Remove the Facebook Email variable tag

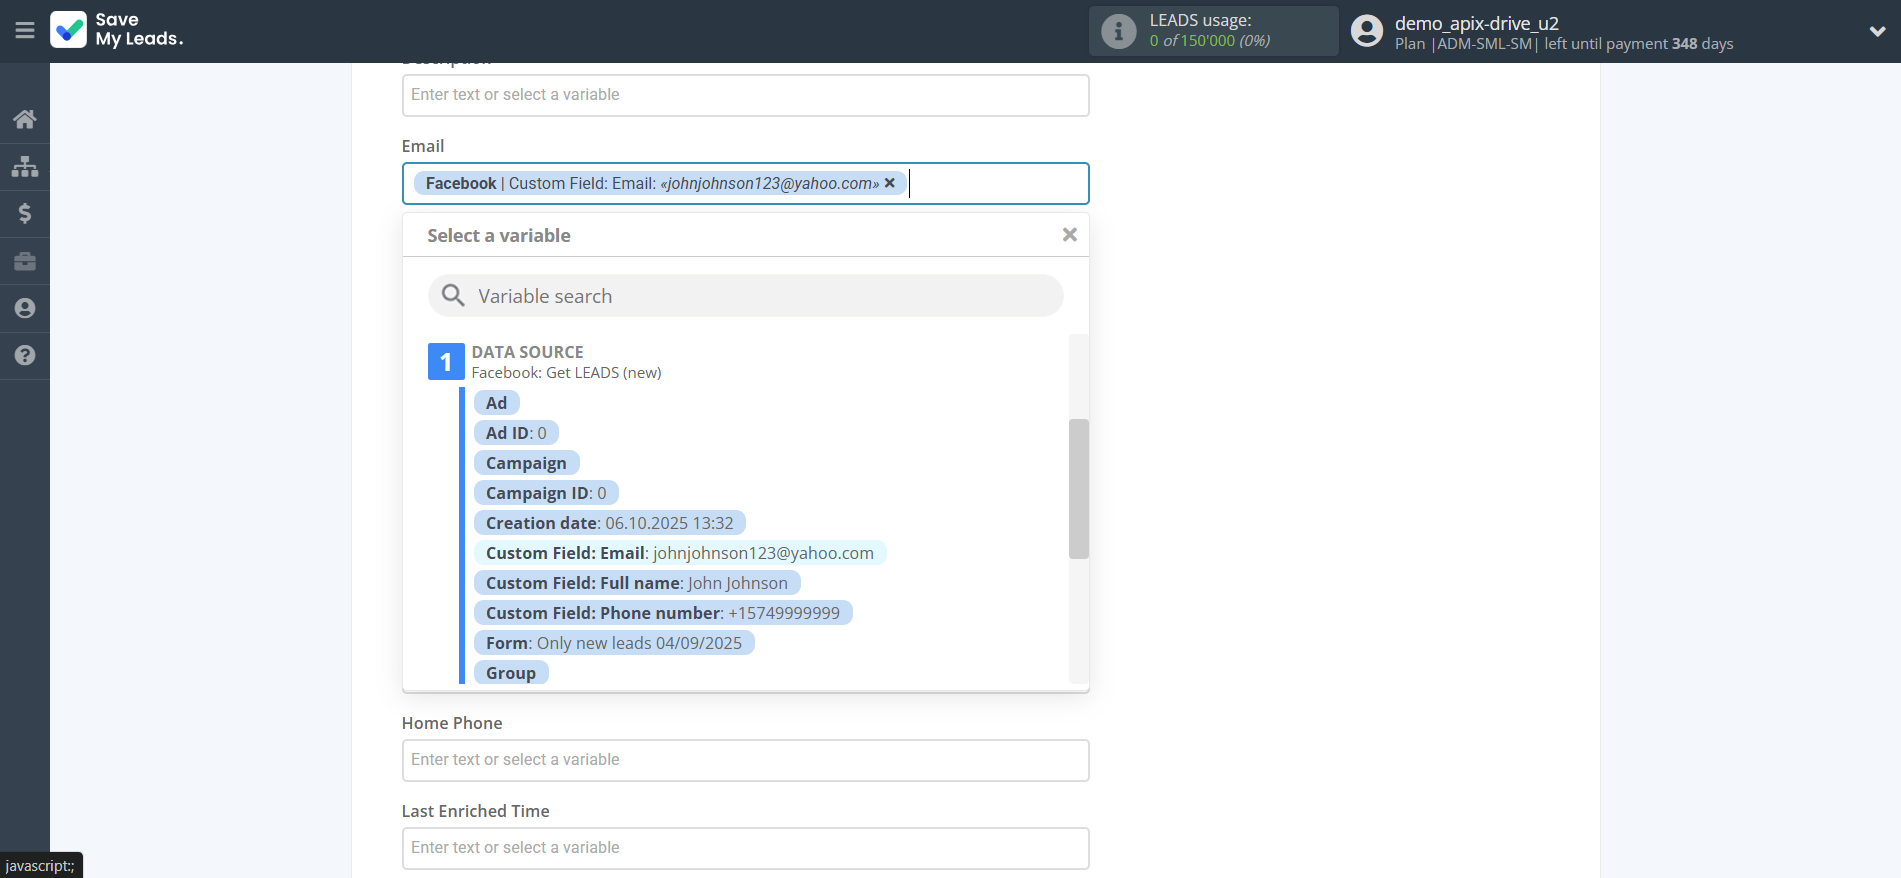pyautogui.click(x=890, y=183)
